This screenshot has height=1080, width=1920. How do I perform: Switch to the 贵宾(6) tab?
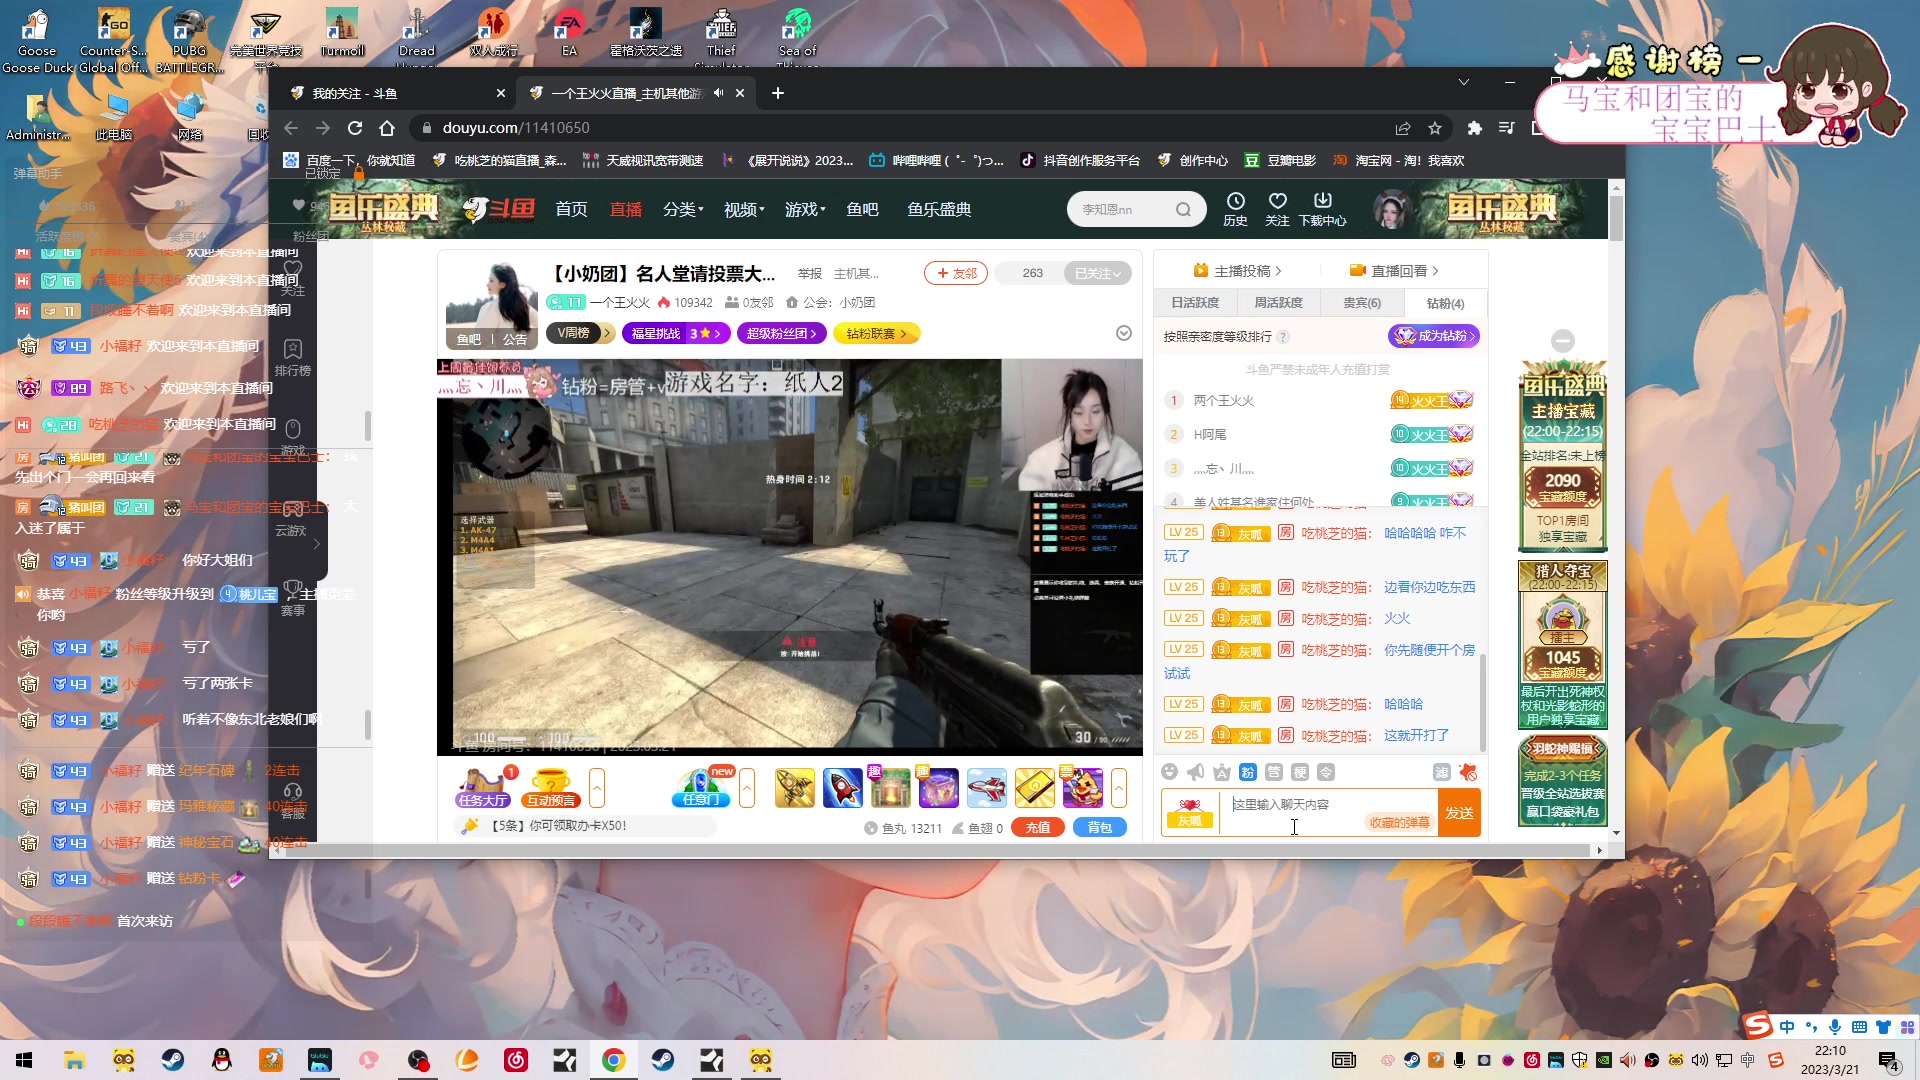point(1362,303)
